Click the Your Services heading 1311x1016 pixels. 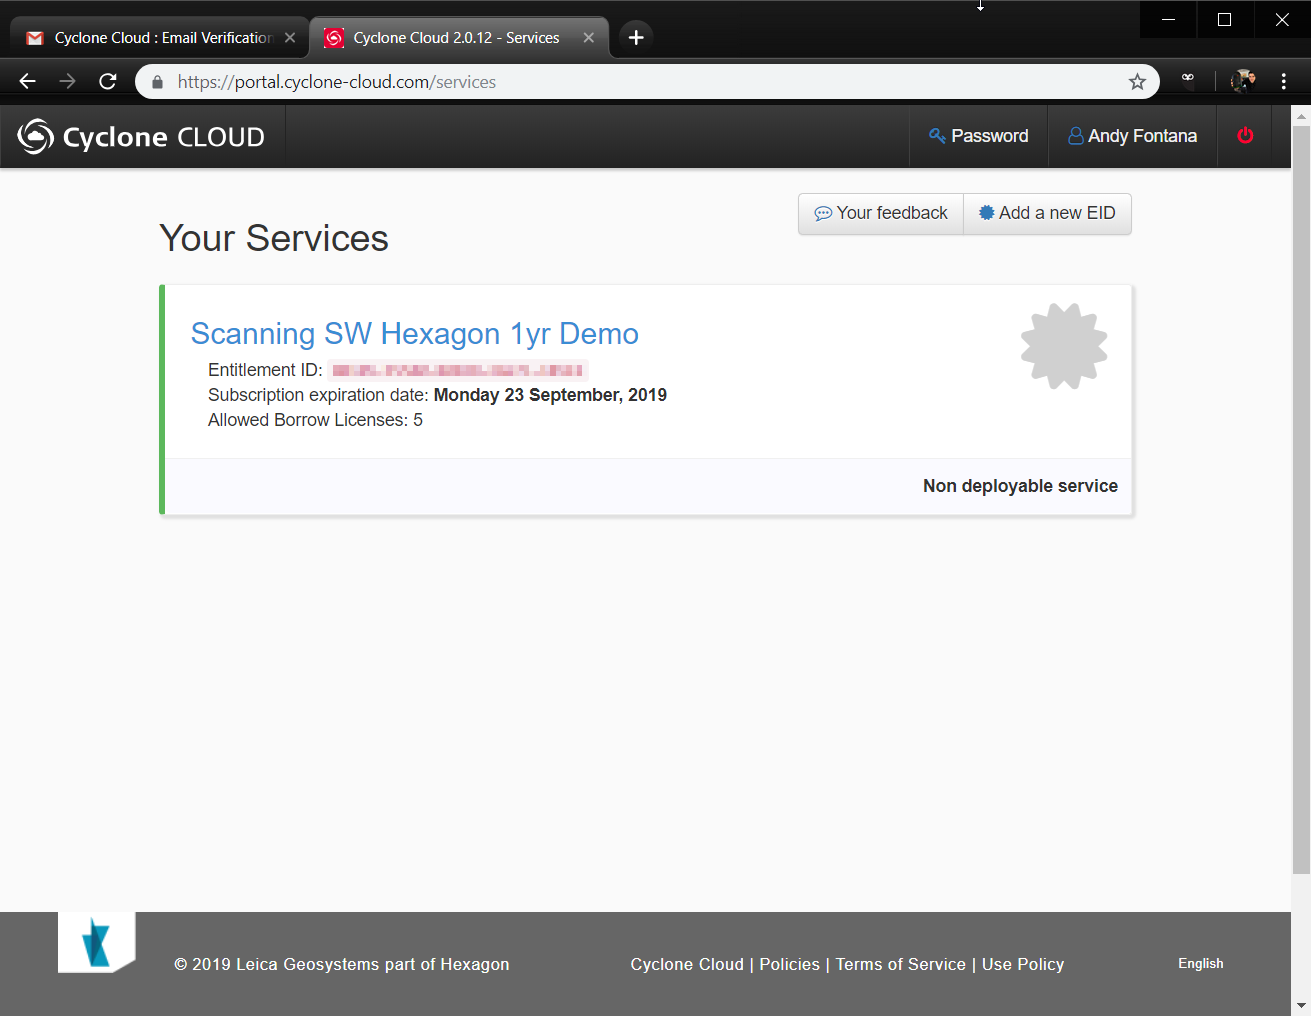point(274,239)
